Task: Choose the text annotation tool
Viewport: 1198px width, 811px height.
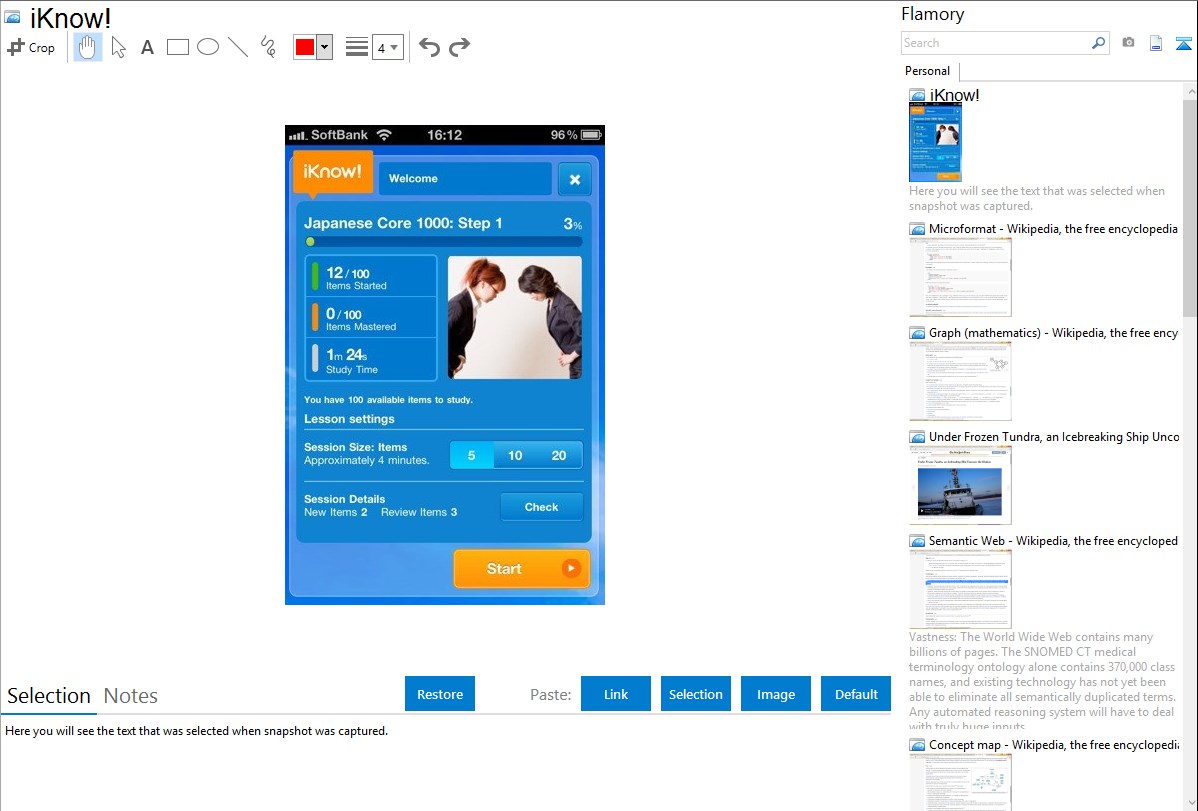Action: tap(147, 47)
